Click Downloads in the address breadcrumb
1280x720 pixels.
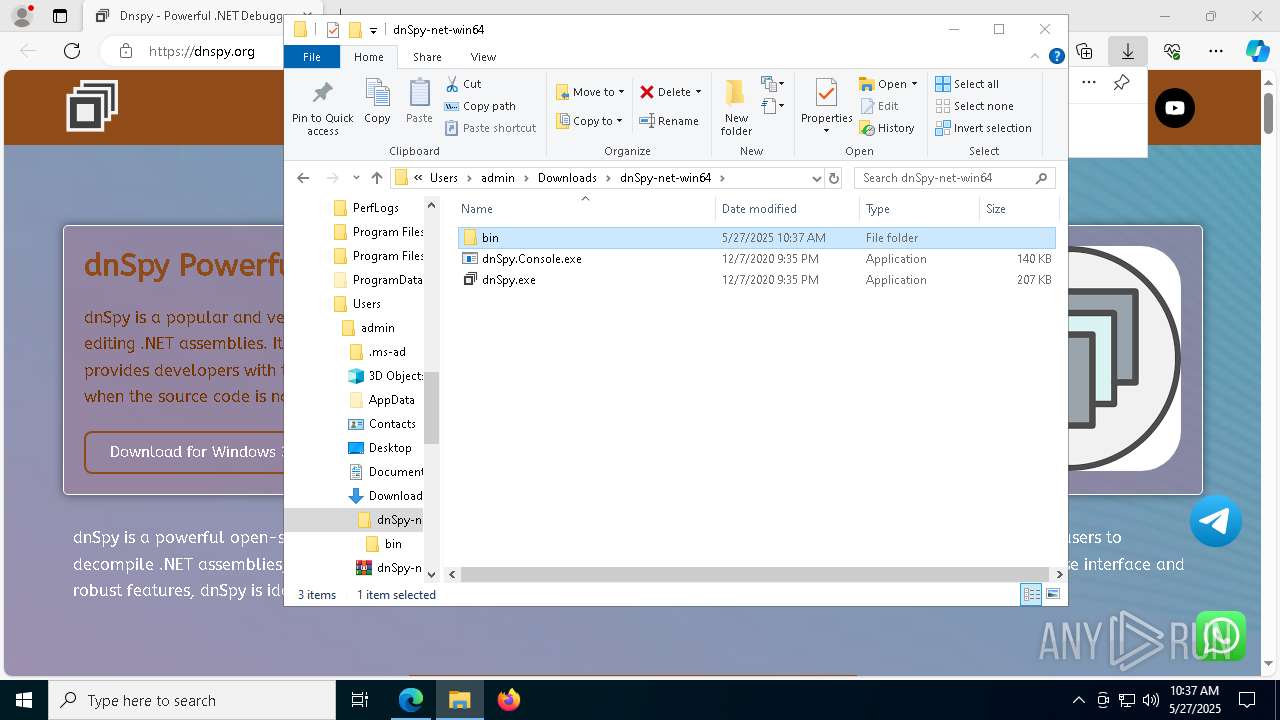coord(567,178)
